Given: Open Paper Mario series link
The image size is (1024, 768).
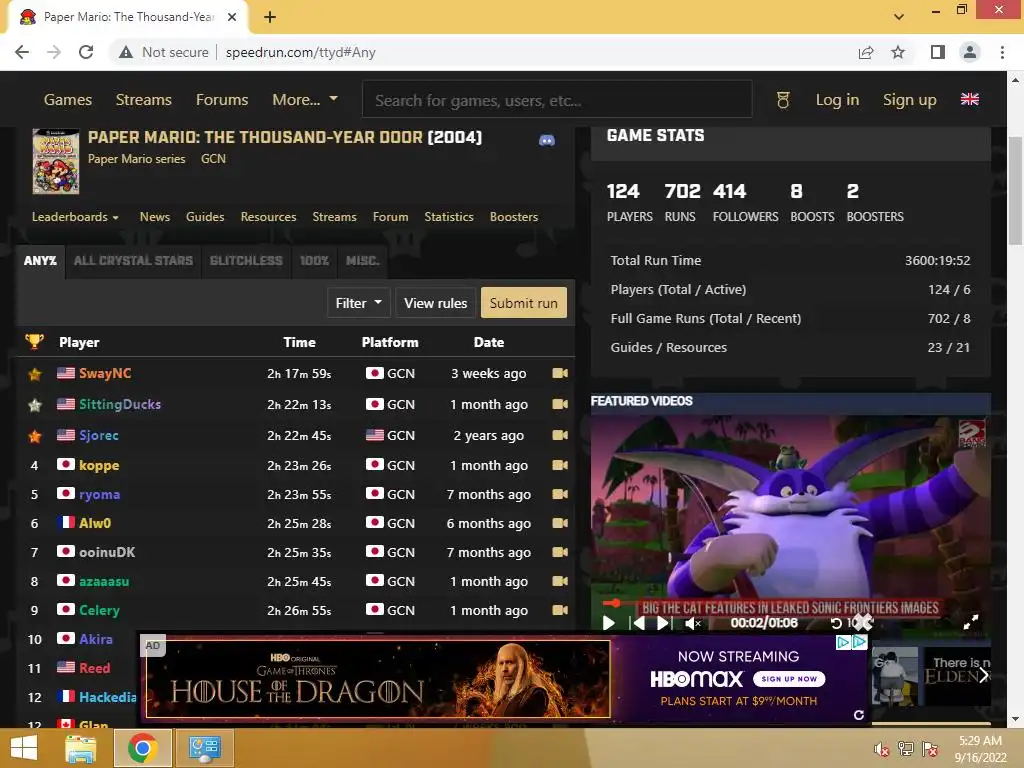Looking at the screenshot, I should pos(136,159).
